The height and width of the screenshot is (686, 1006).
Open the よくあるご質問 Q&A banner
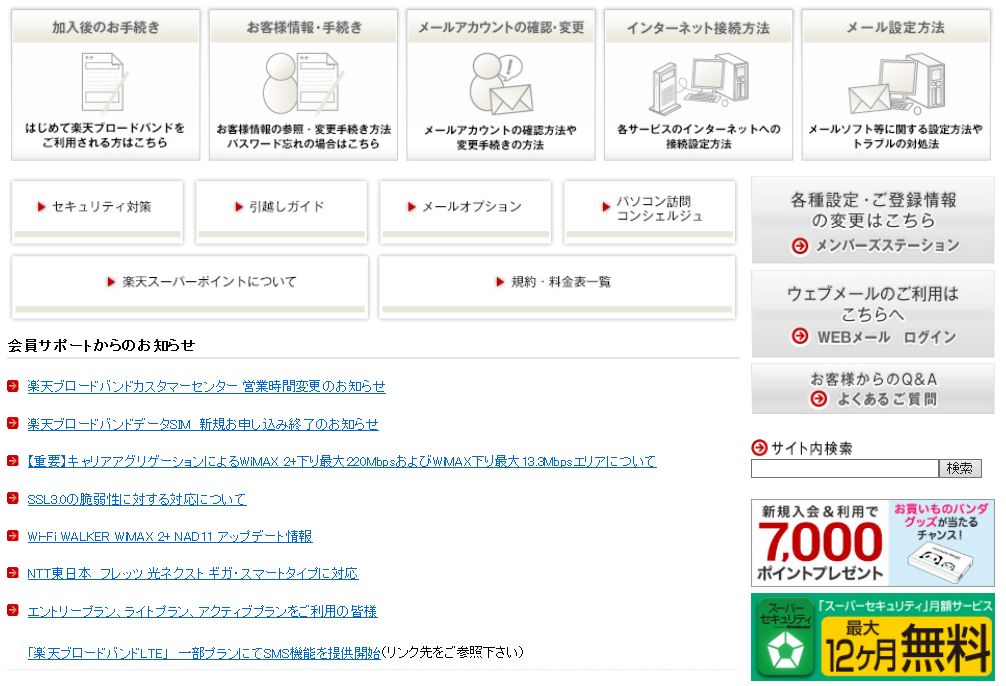pos(873,389)
